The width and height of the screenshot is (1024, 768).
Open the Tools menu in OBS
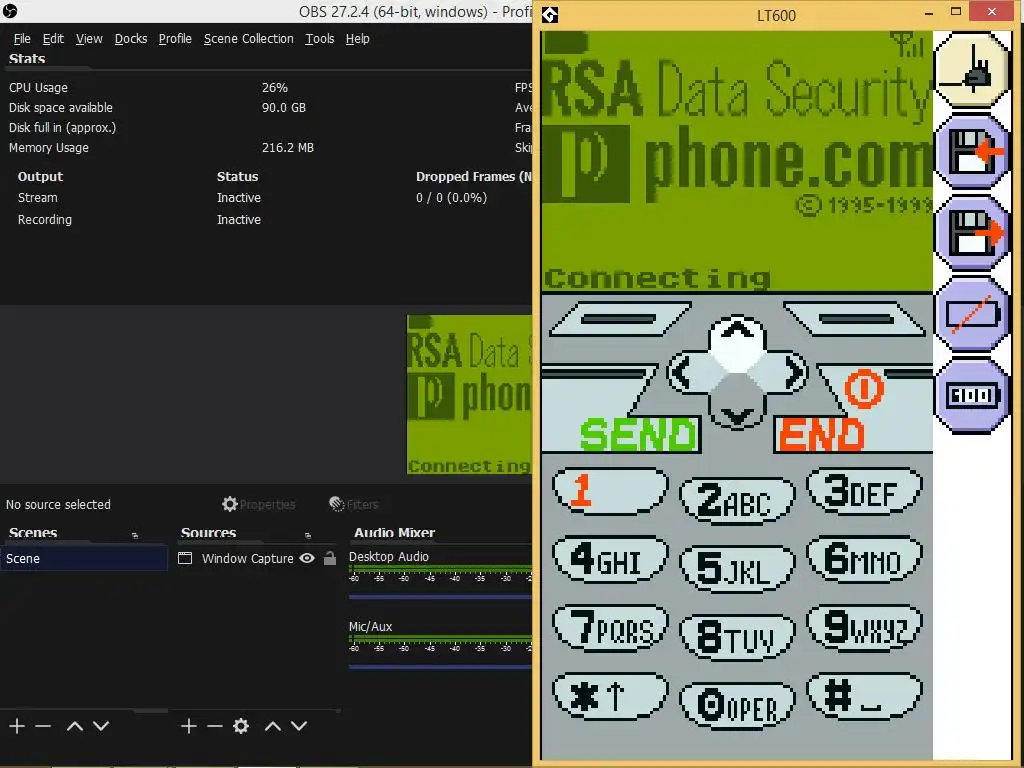[319, 39]
